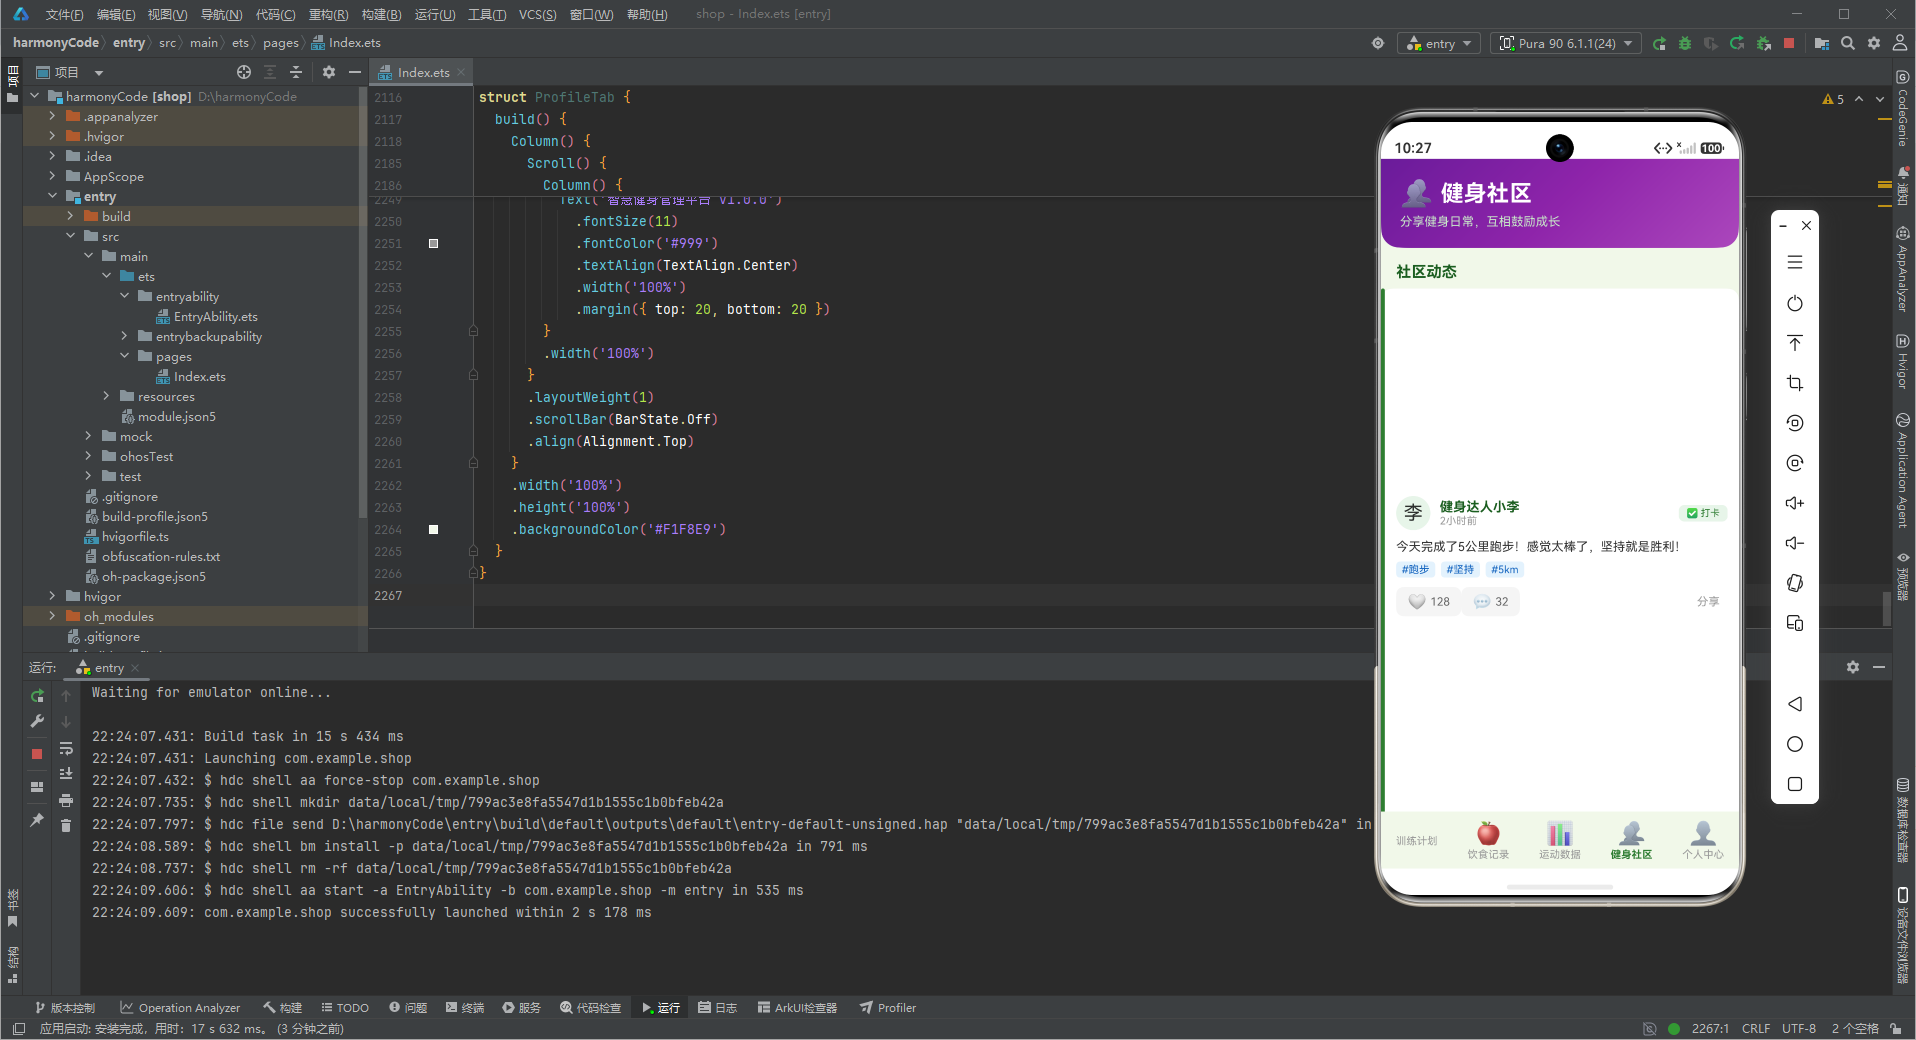Open the Pura 90 device dropdown
The width and height of the screenshot is (1916, 1040).
pyautogui.click(x=1566, y=43)
